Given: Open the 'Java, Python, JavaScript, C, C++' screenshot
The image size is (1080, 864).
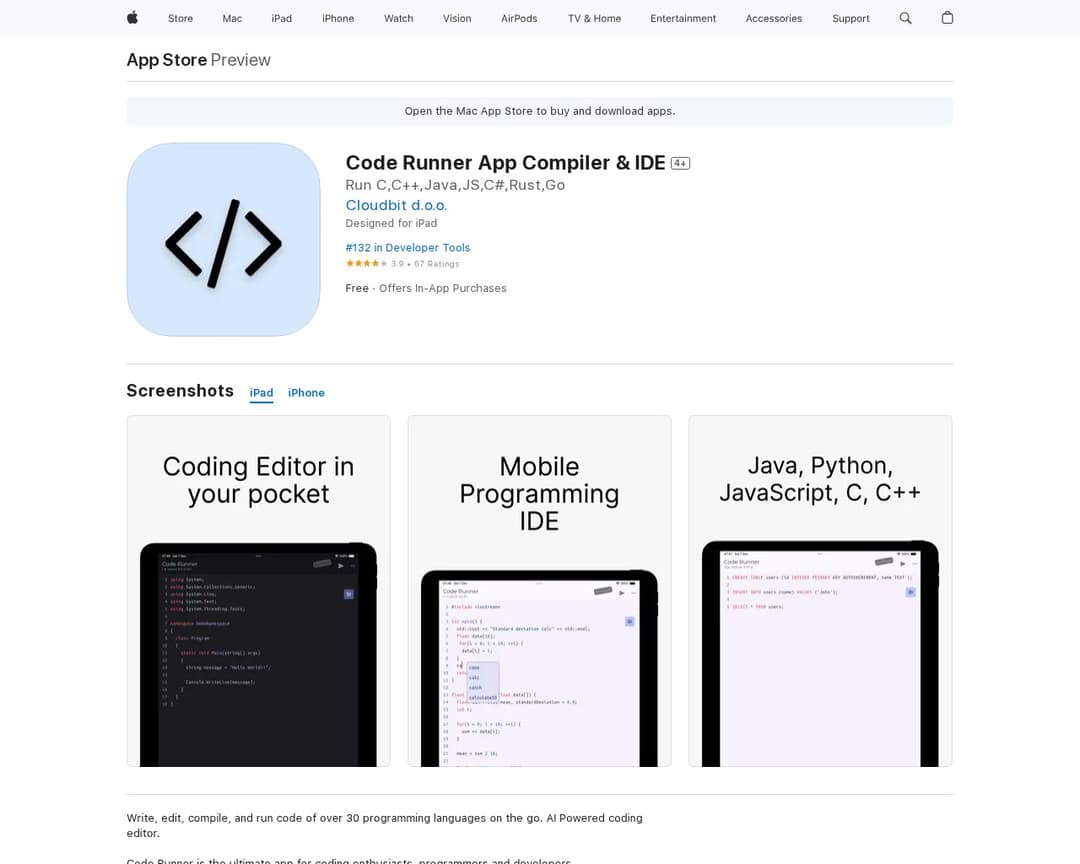Looking at the screenshot, I should [820, 590].
